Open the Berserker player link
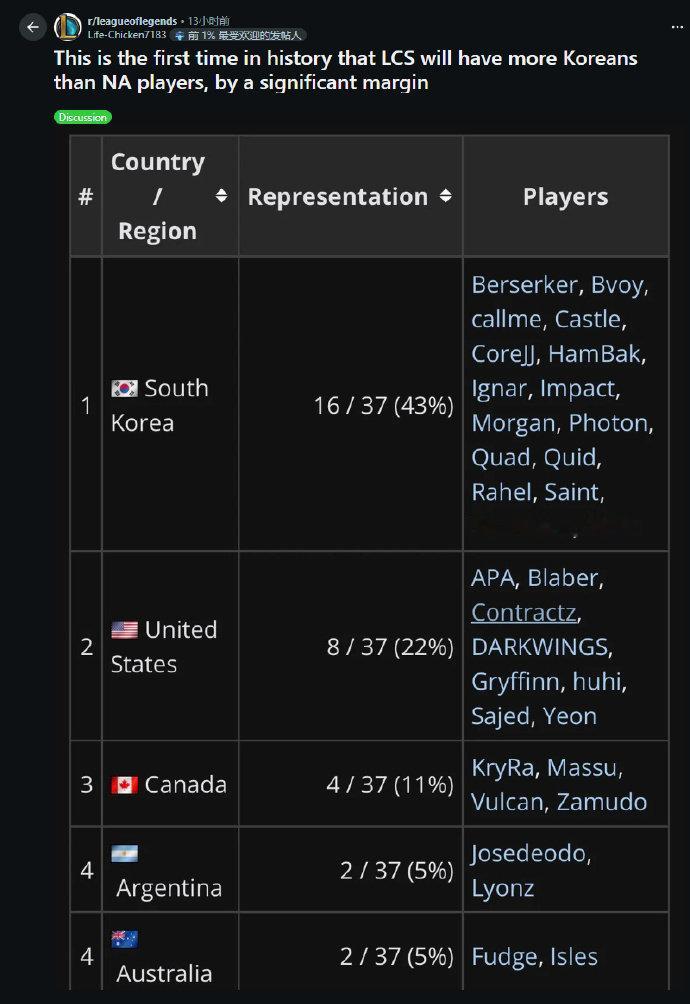Screen dimensions: 690x1004 524,285
